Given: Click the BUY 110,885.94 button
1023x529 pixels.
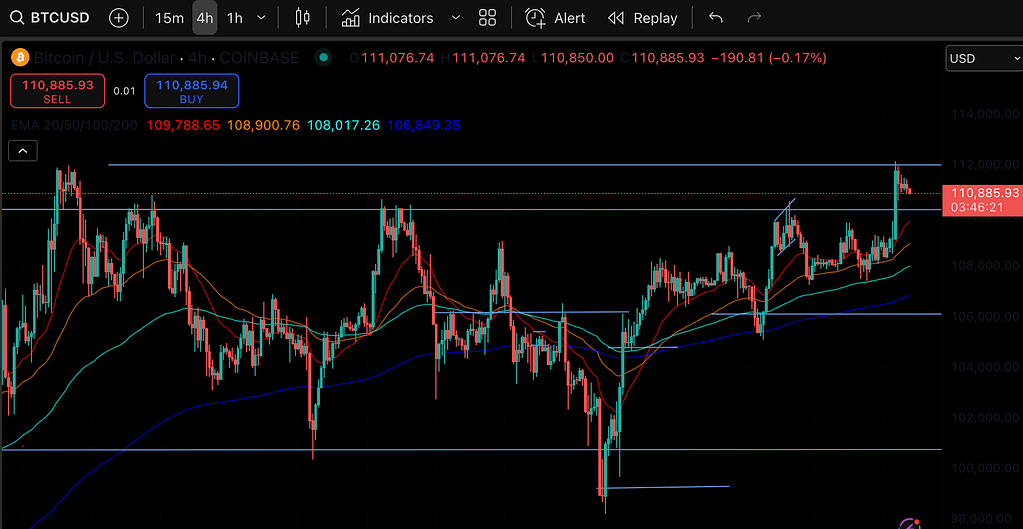Looking at the screenshot, I should pos(192,91).
